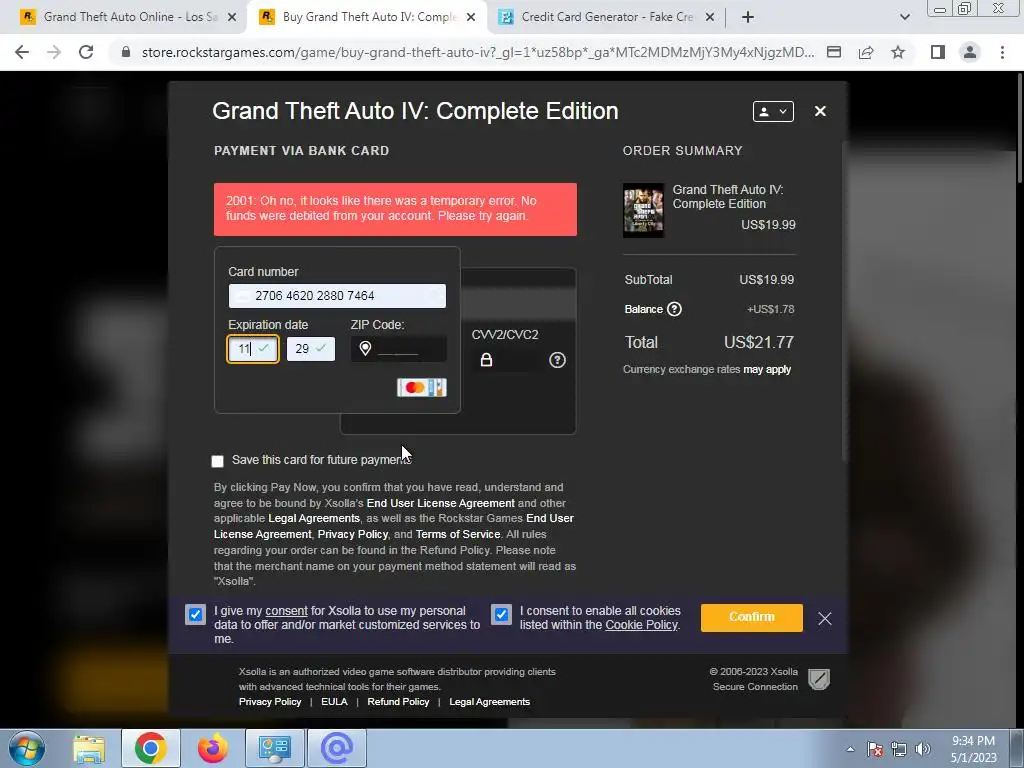Dismiss the consent banner with X
Image resolution: width=1024 pixels, height=768 pixels.
(825, 618)
